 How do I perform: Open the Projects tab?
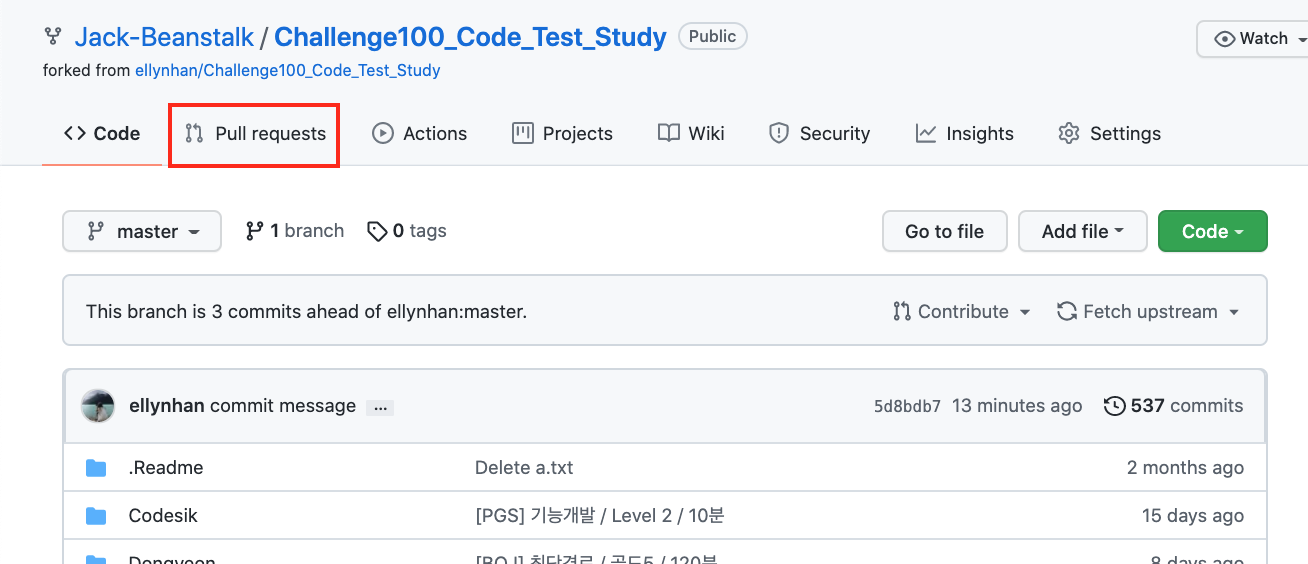562,134
